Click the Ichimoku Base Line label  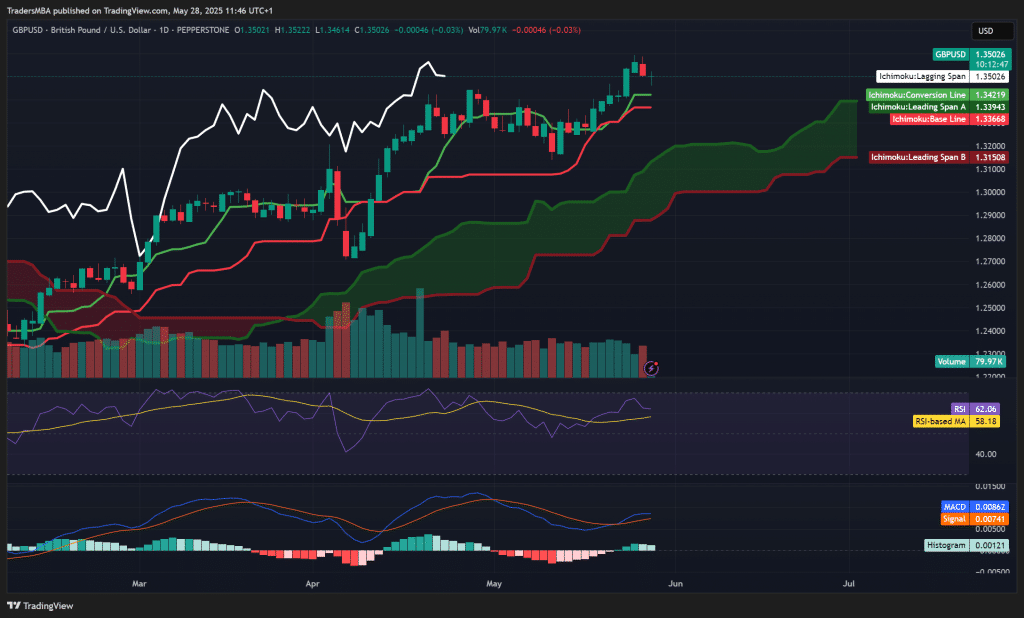(928, 119)
